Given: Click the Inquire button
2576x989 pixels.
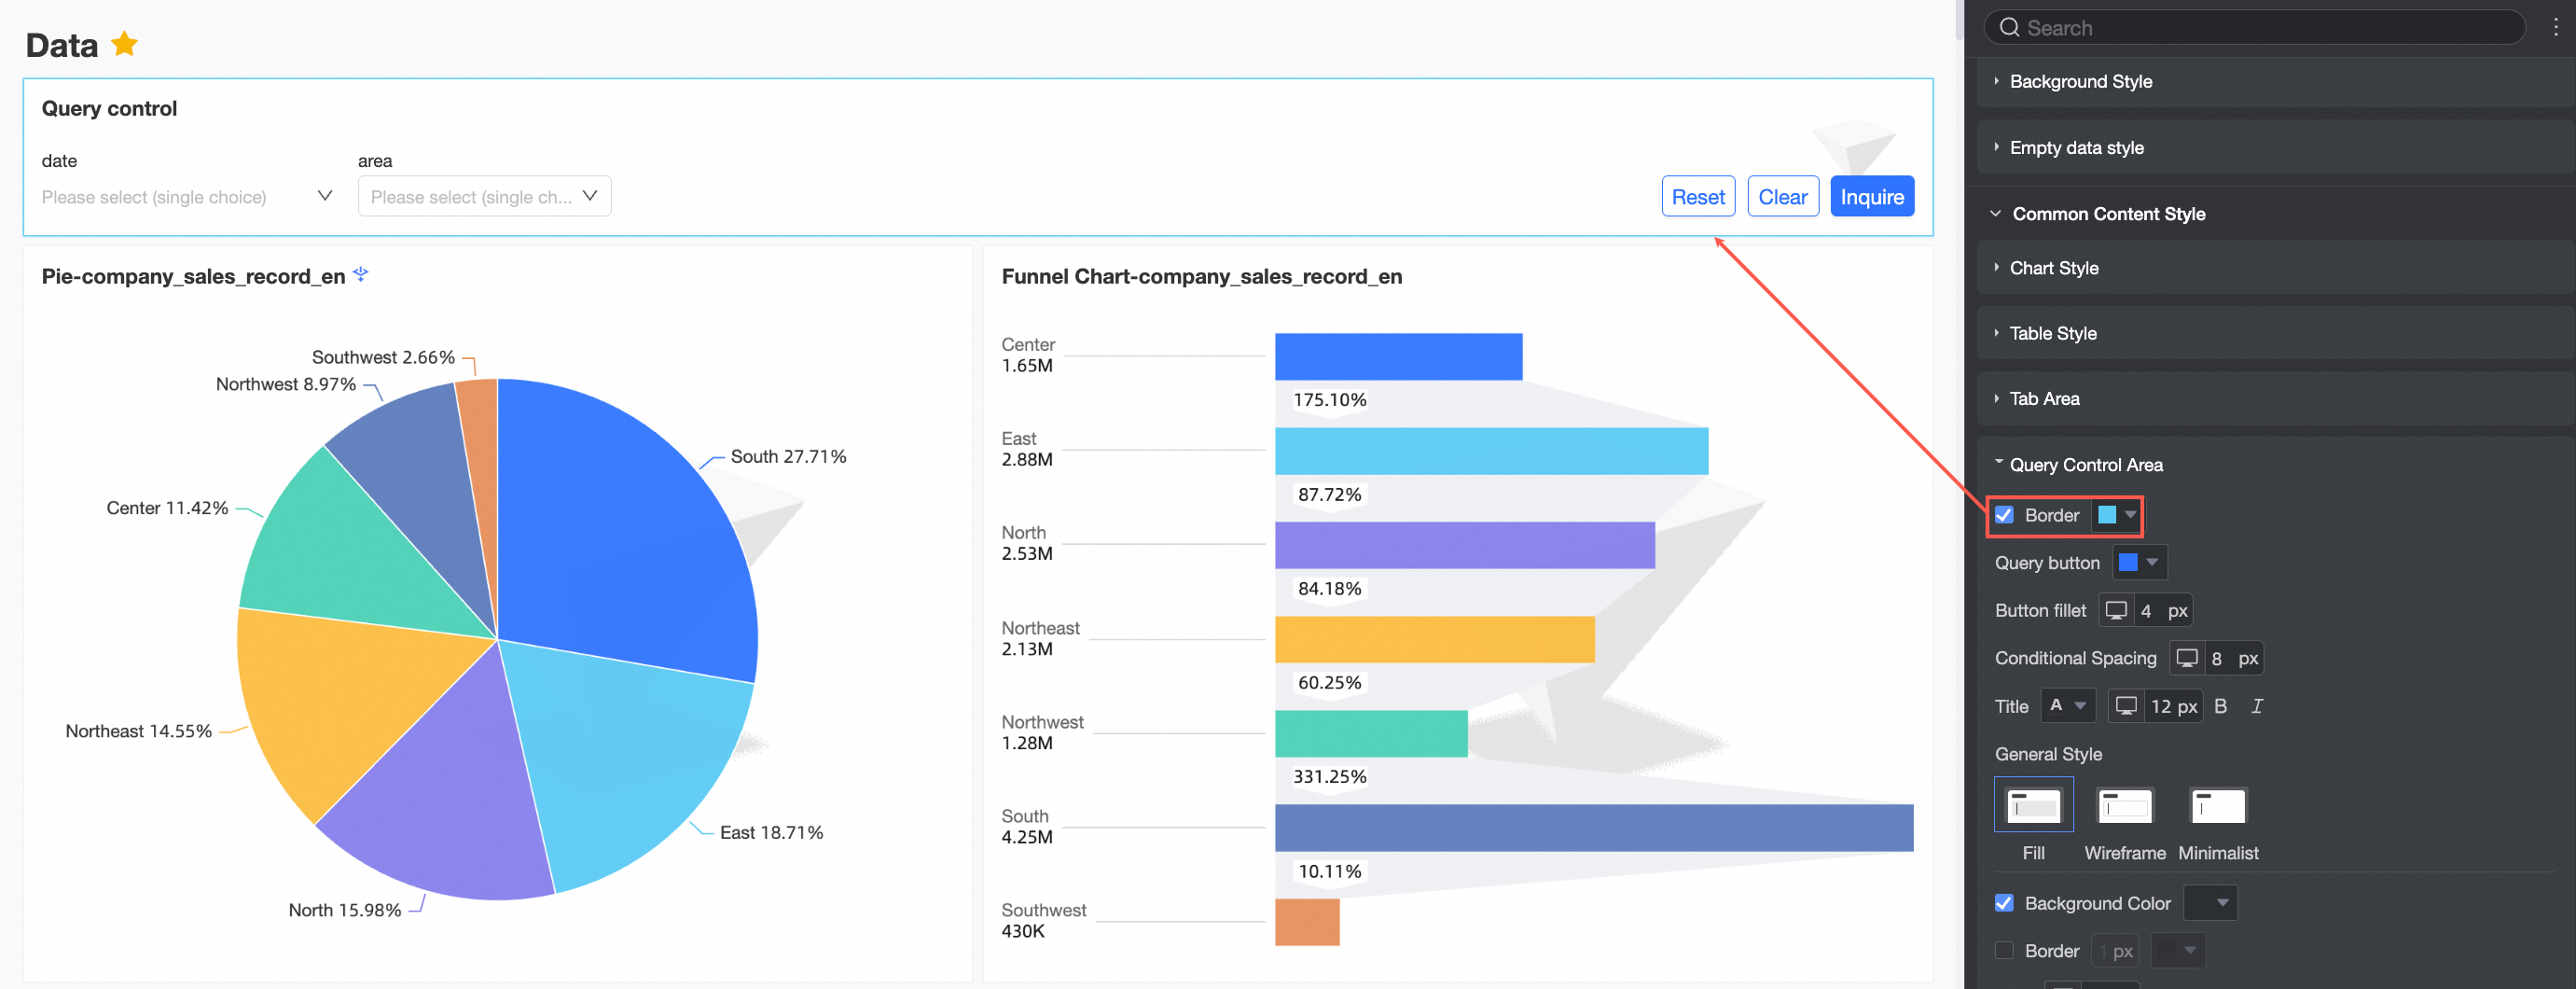Looking at the screenshot, I should tap(1872, 197).
